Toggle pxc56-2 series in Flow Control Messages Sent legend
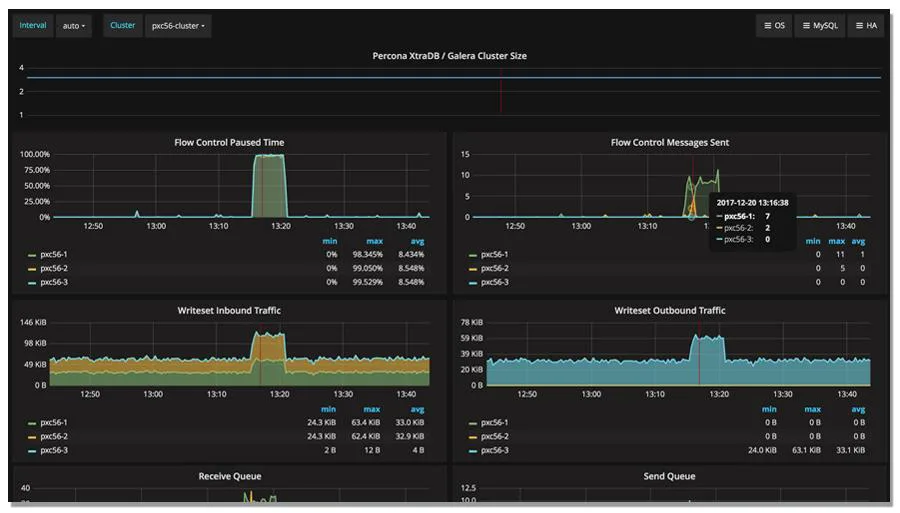 pyautogui.click(x=494, y=268)
